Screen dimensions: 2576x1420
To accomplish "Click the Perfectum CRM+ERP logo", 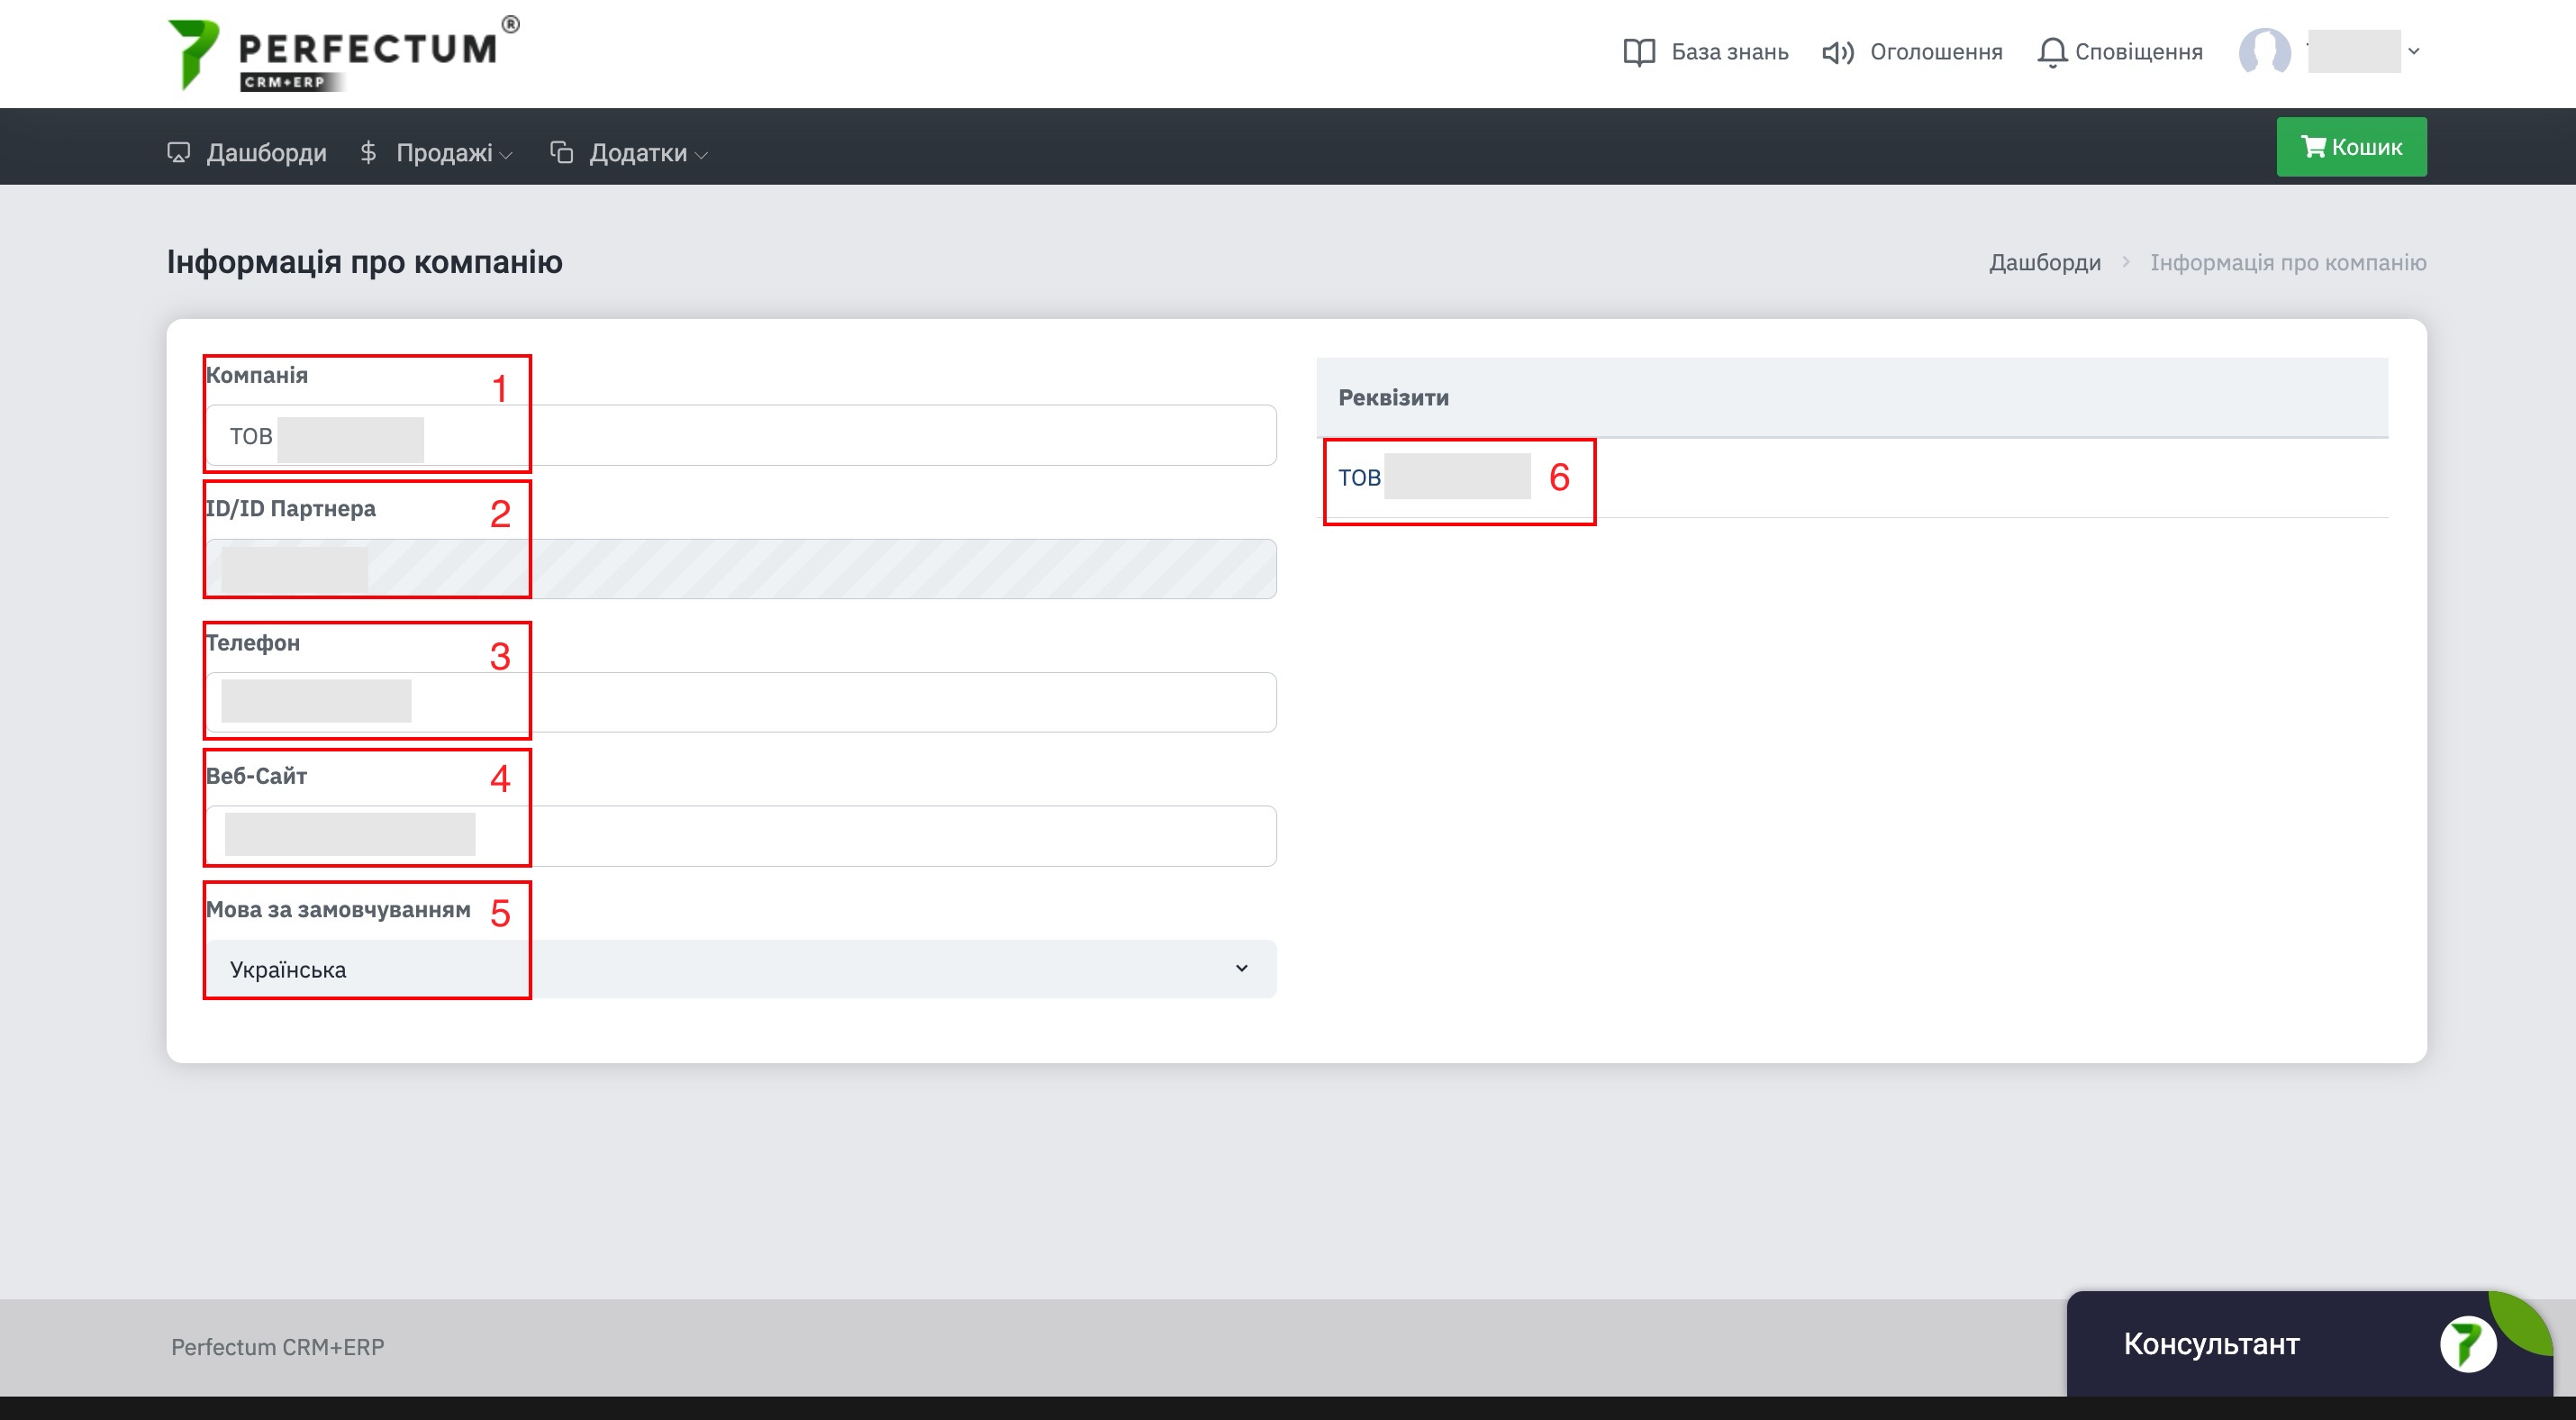I will tap(343, 54).
